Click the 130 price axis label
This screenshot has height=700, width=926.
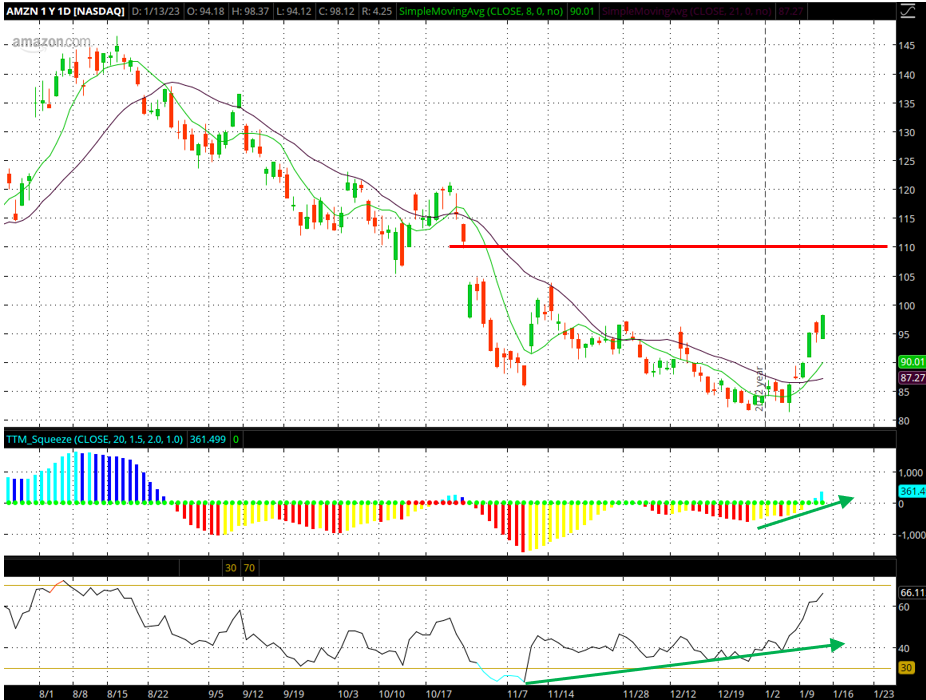click(907, 132)
